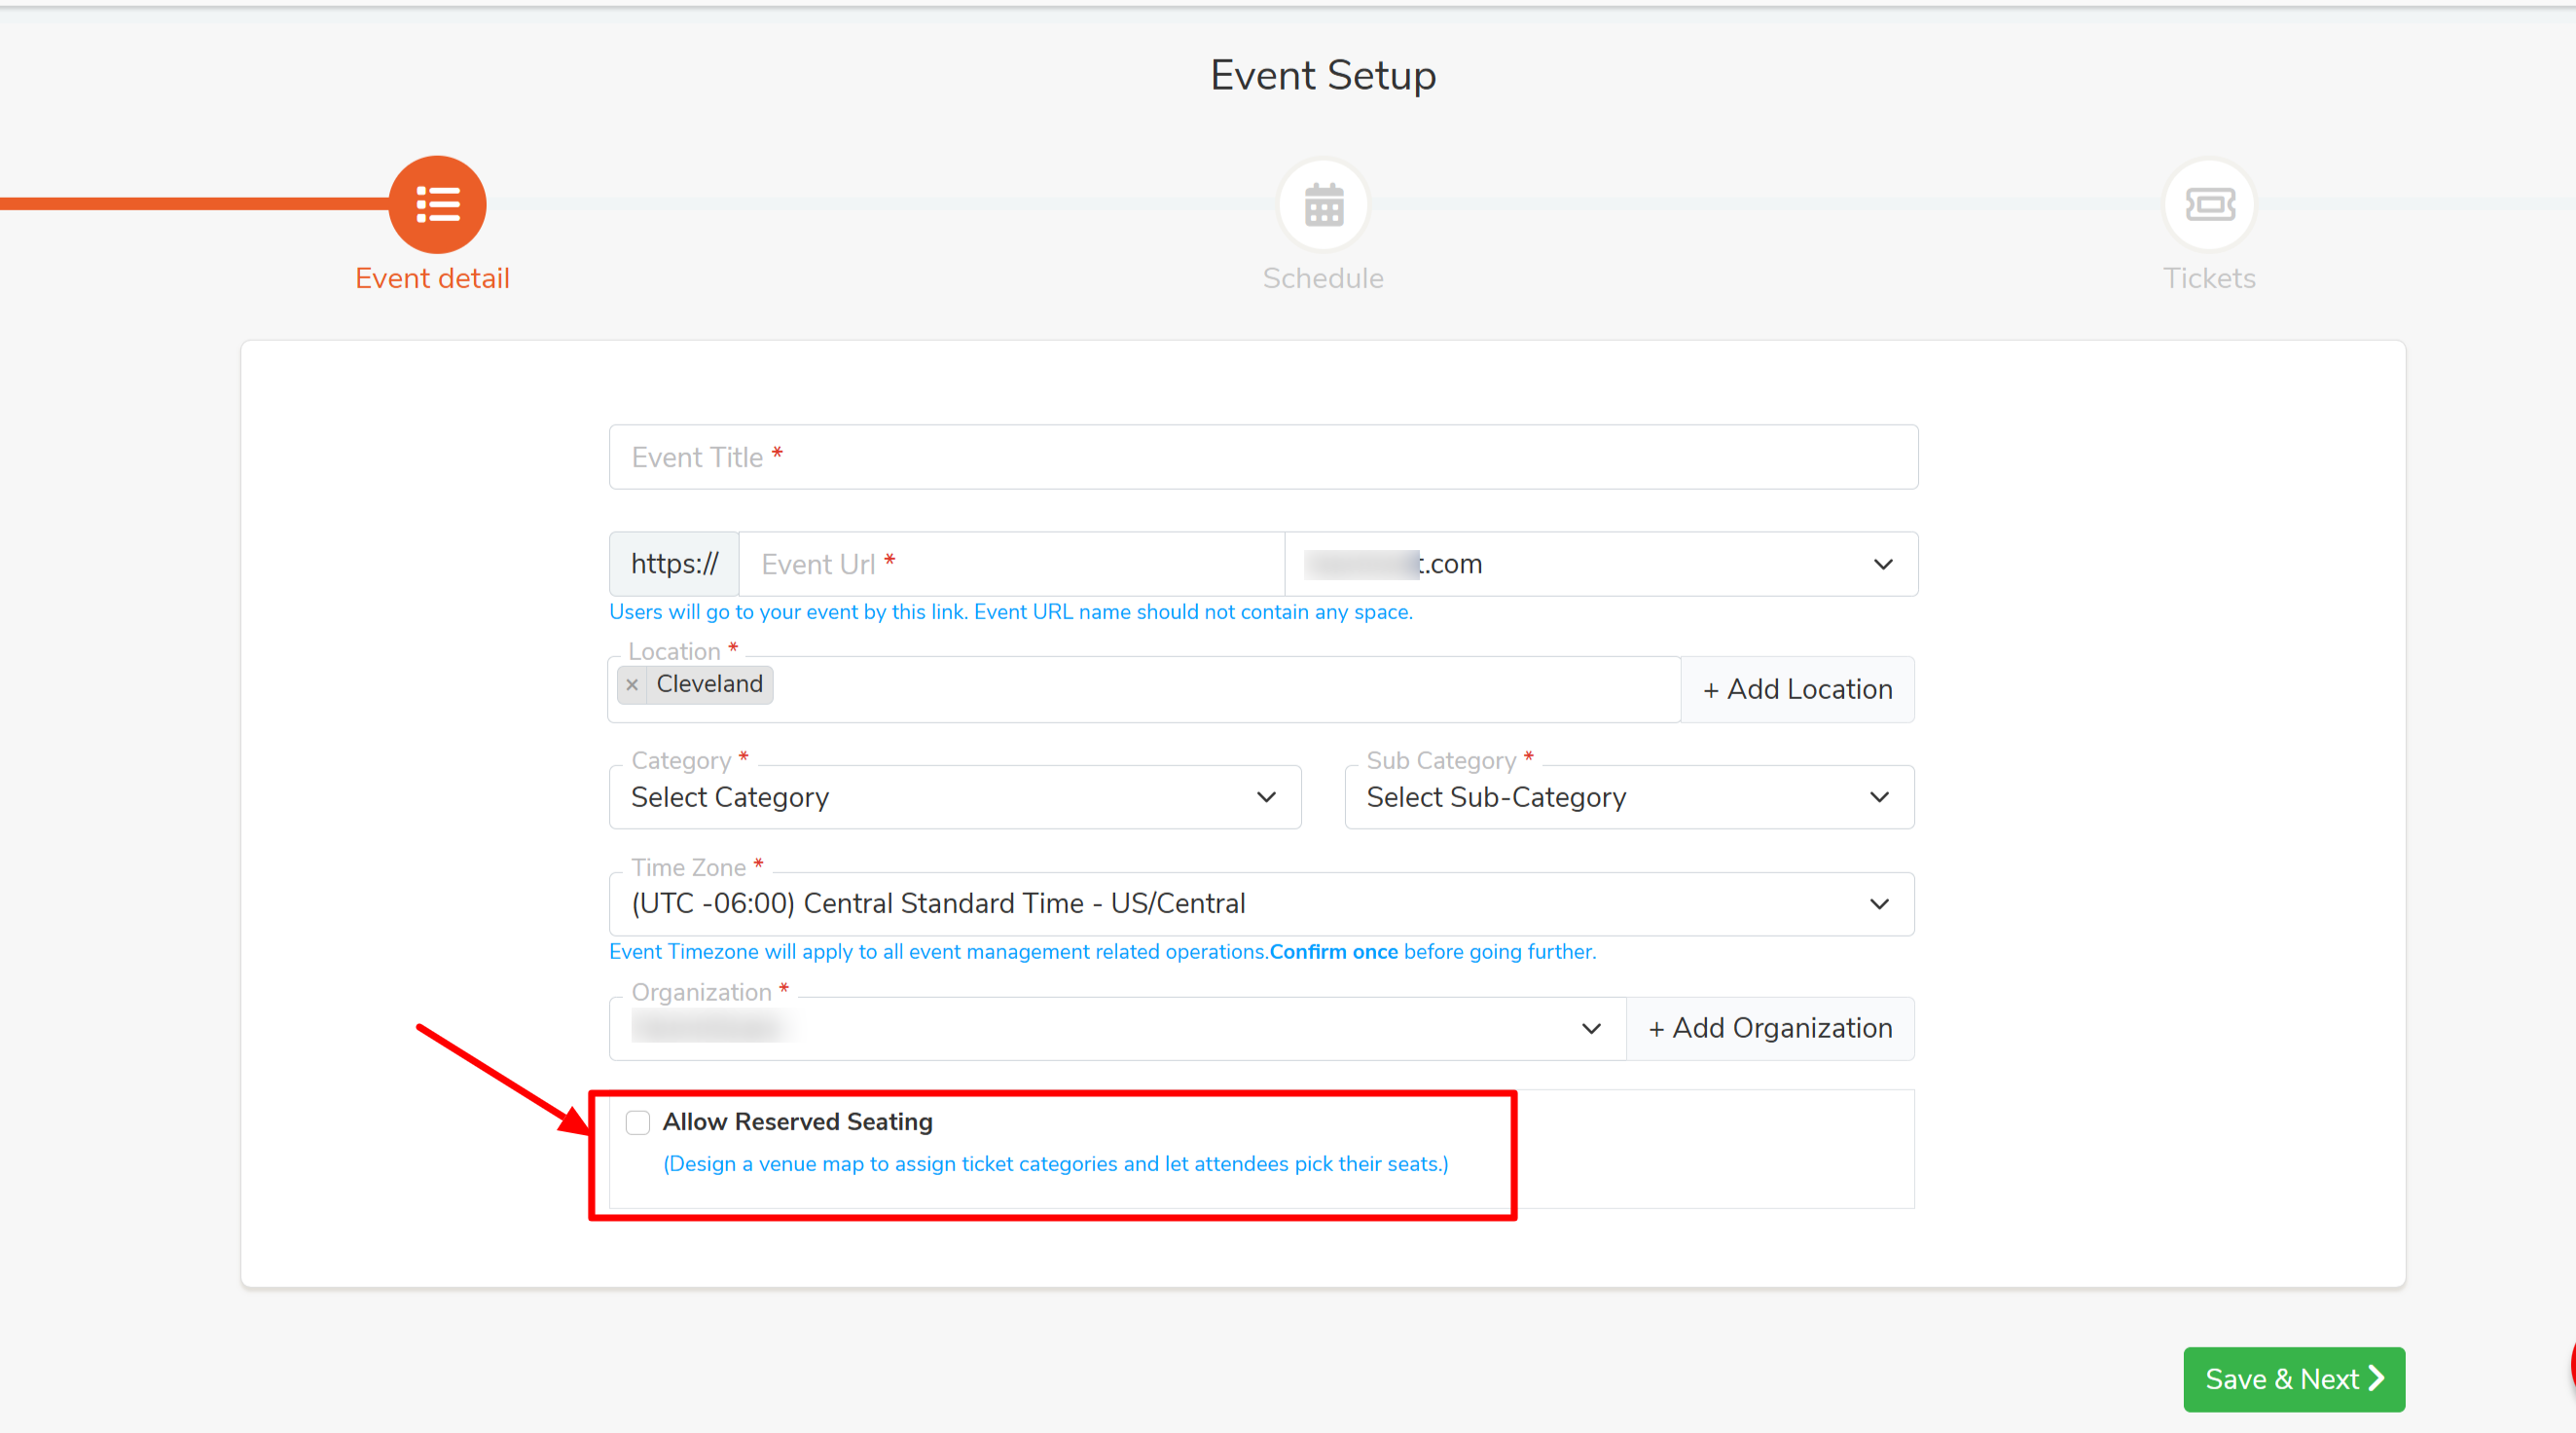
Task: Switch to the Tickets step label
Action: (2208, 278)
